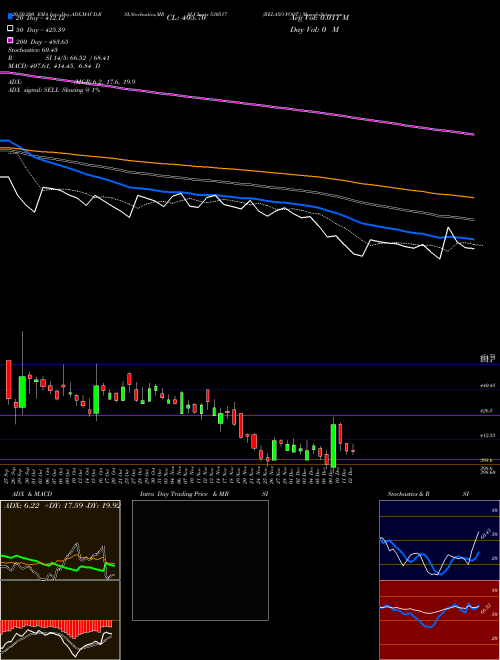Select the '200 Day - 483.65' legend text
500x660 pixels.
[x=42, y=42]
